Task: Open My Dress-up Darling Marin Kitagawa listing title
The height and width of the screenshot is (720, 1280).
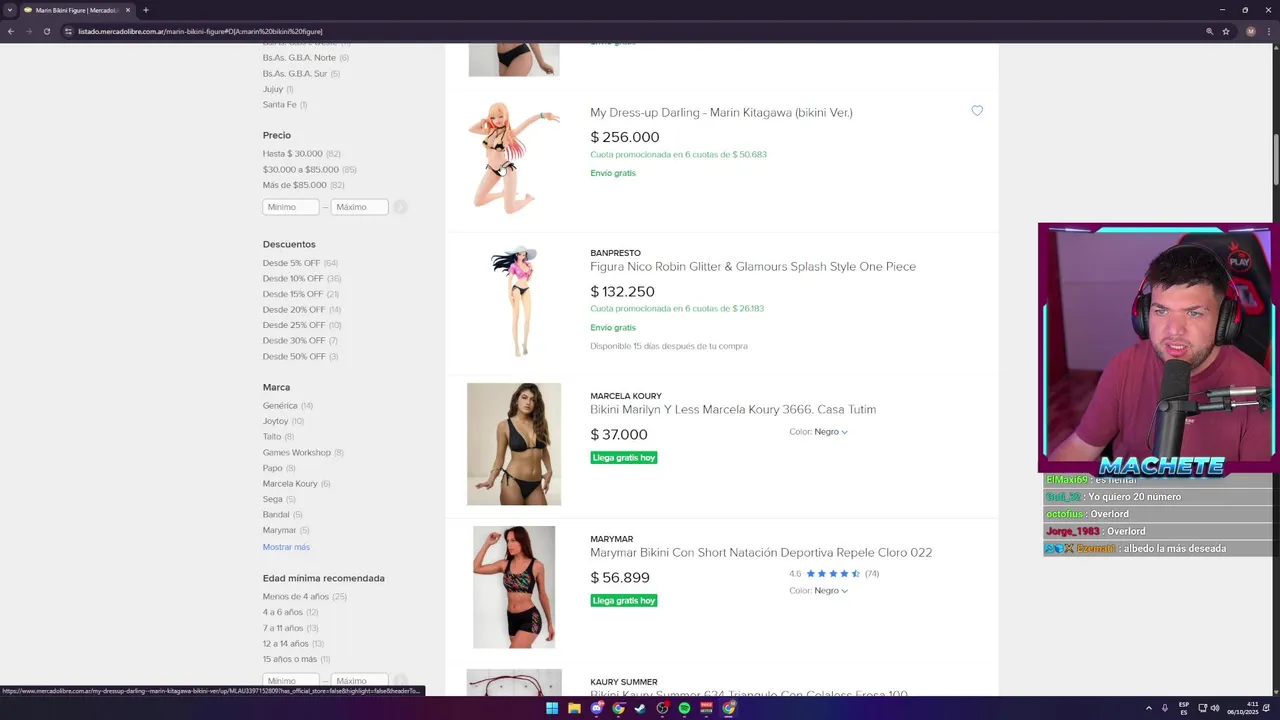Action: pos(721,113)
